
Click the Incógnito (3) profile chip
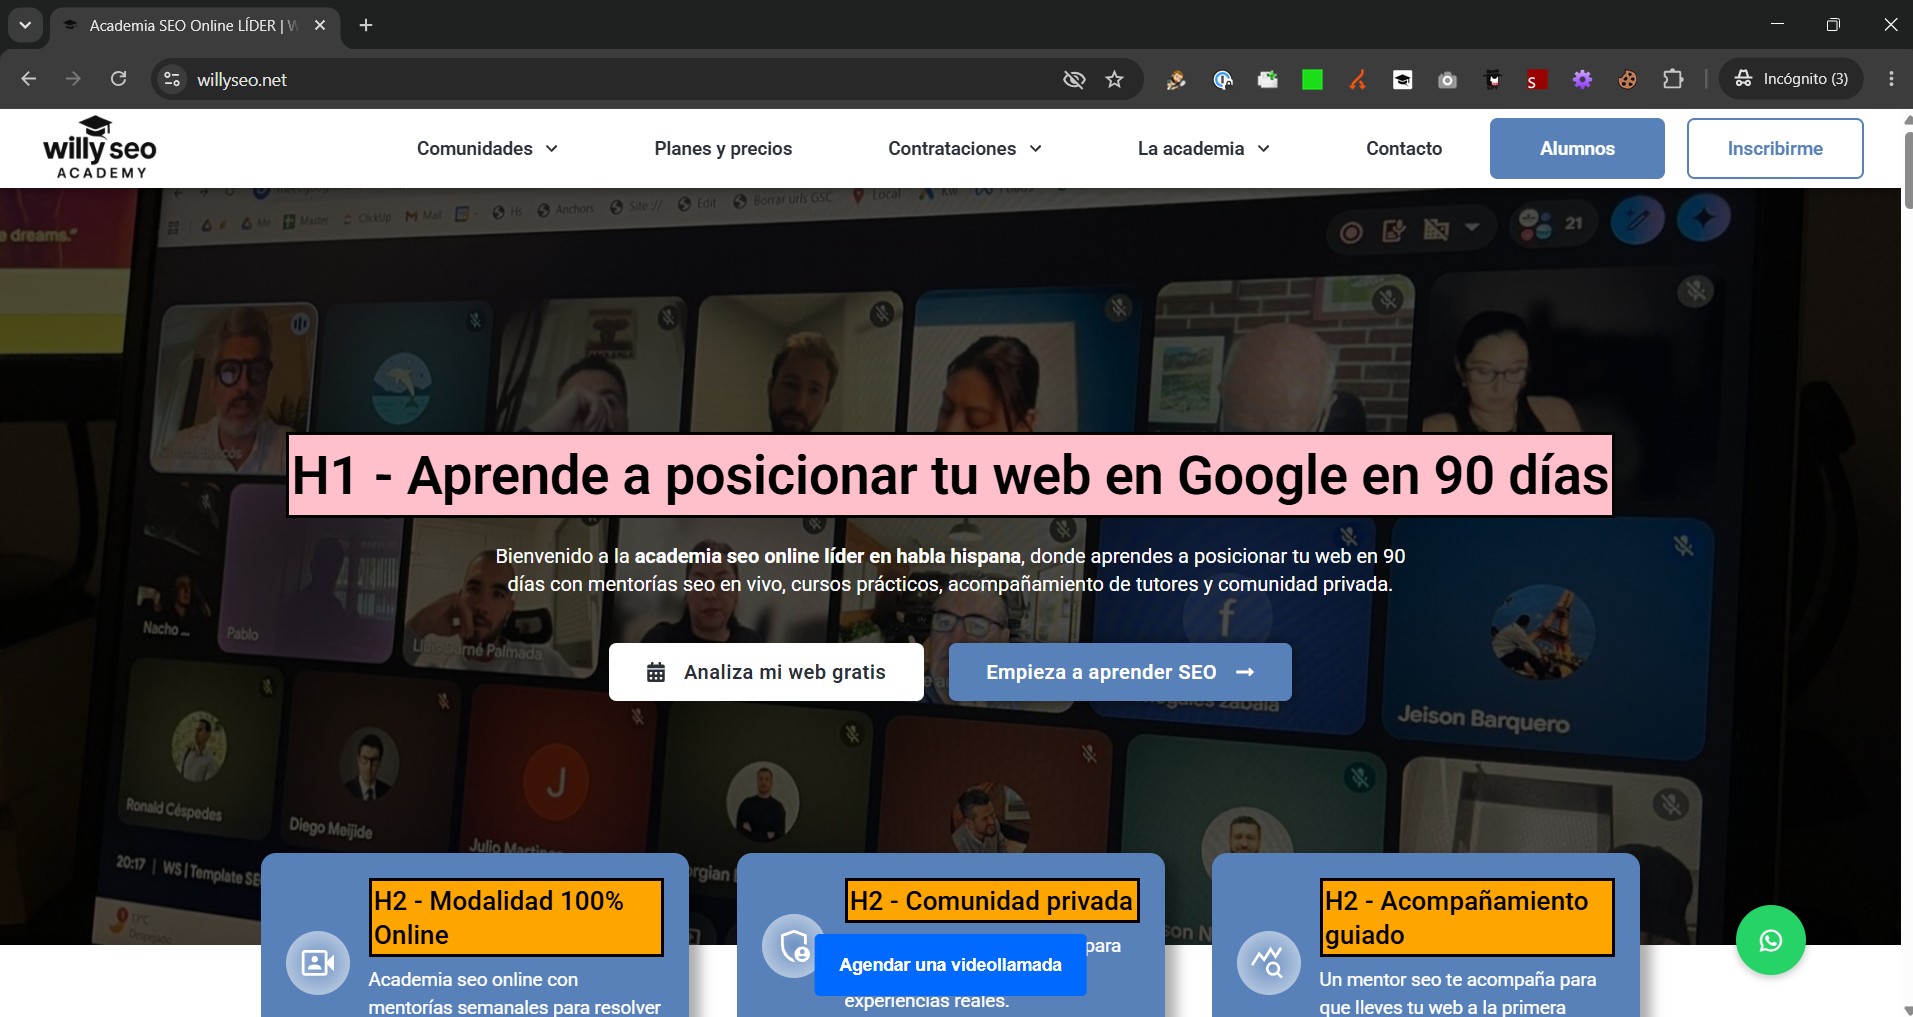pyautogui.click(x=1791, y=79)
